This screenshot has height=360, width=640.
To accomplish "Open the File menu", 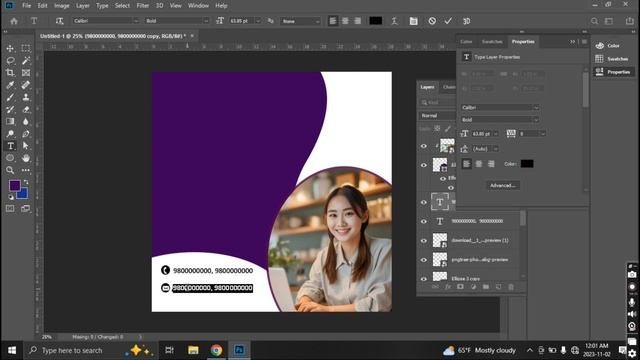I will 27,6.
